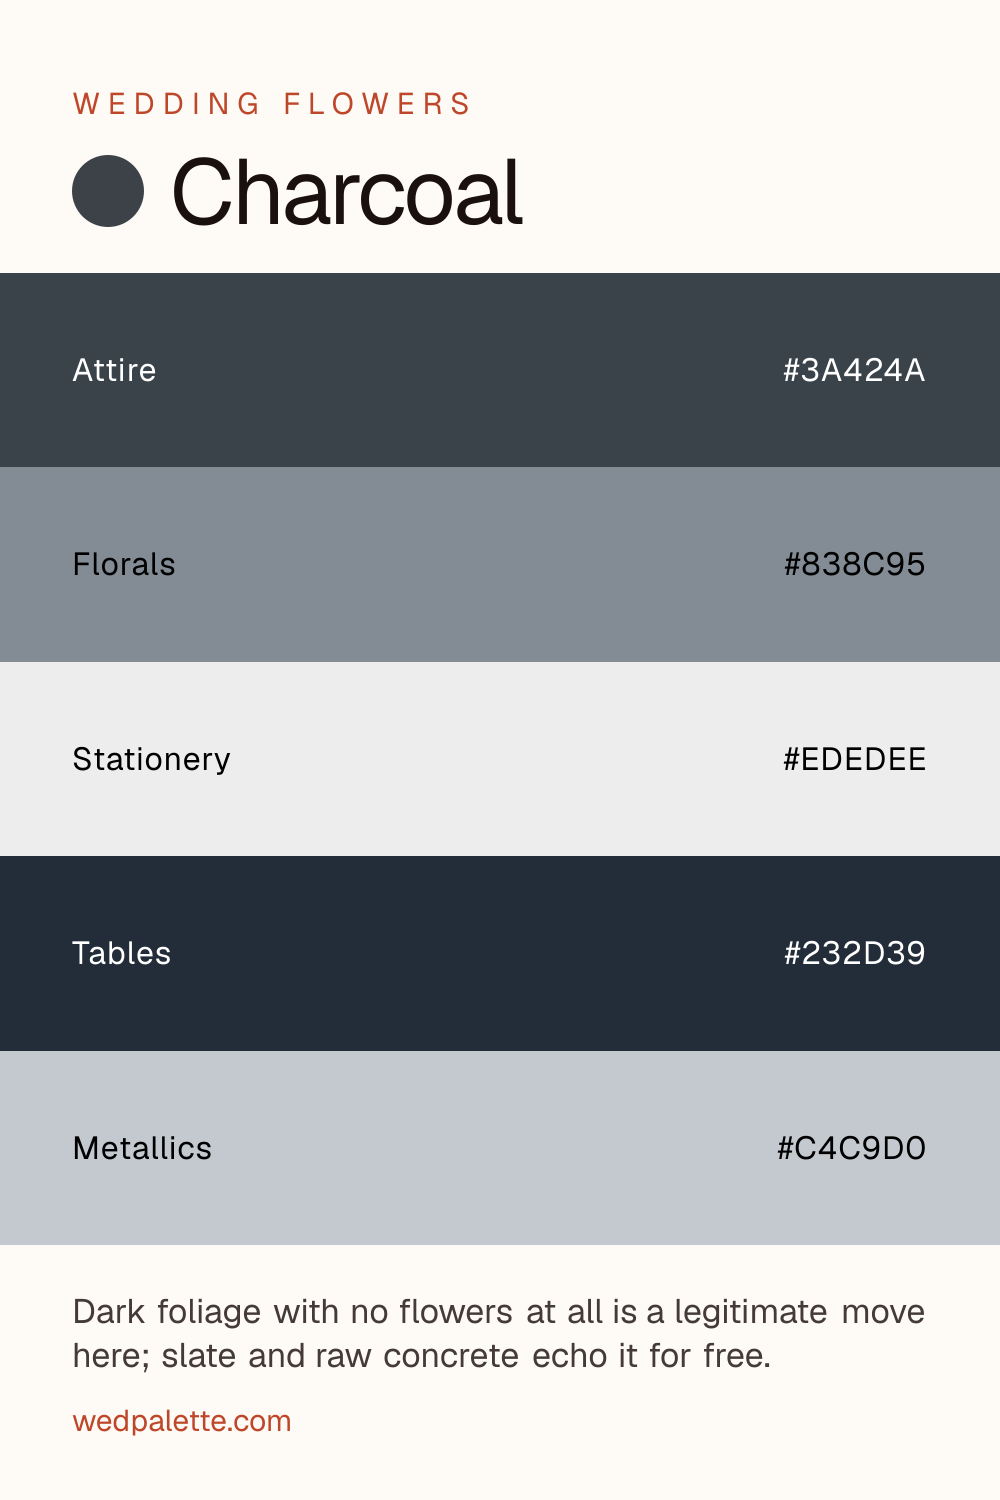The width and height of the screenshot is (1000, 1500).
Task: Click the #C4C9D0 hex code
Action: [x=851, y=1148]
